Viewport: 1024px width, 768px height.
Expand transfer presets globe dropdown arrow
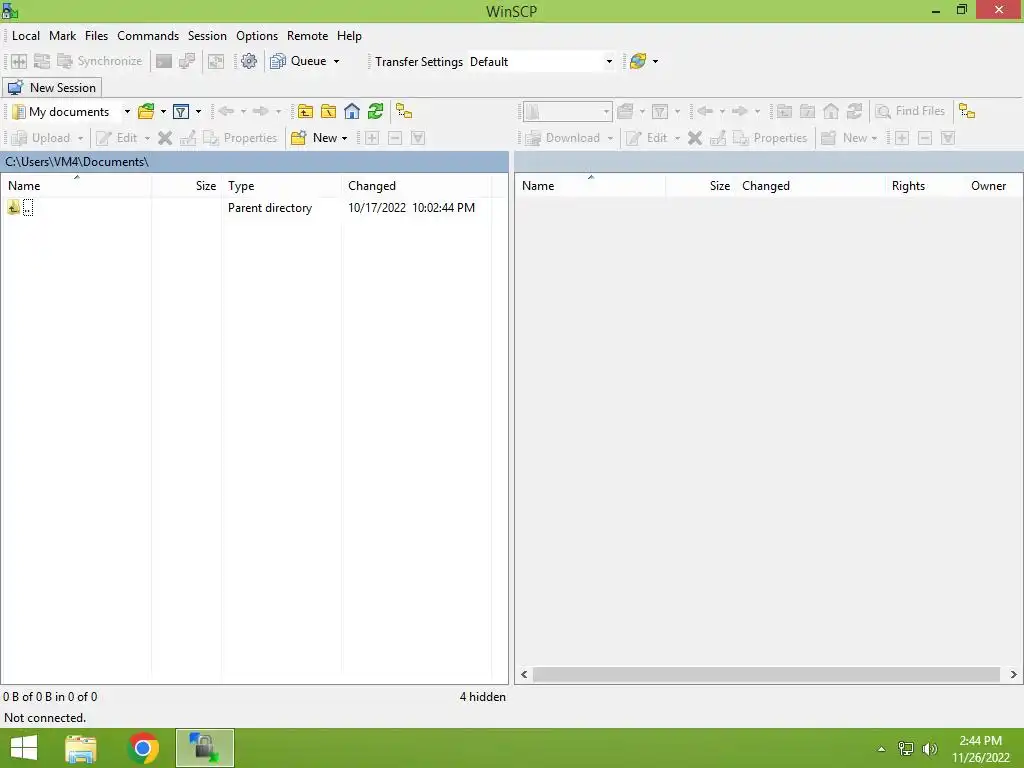coord(655,61)
